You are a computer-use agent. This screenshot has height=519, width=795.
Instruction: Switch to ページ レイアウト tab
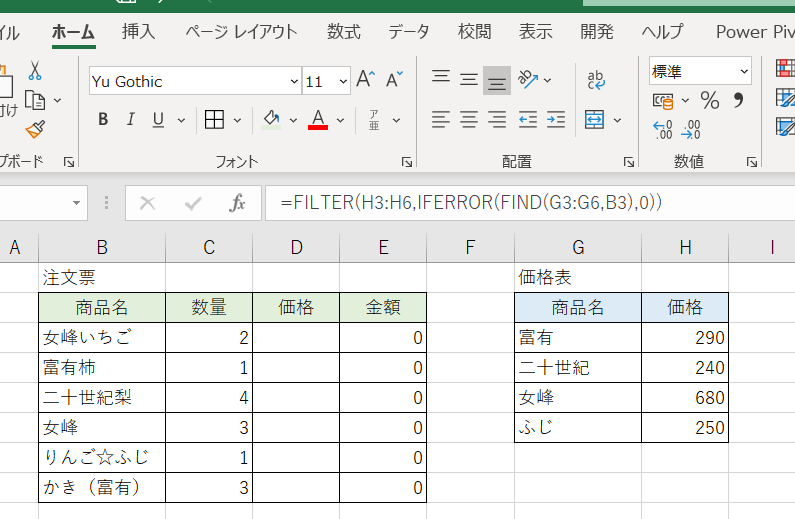point(241,31)
